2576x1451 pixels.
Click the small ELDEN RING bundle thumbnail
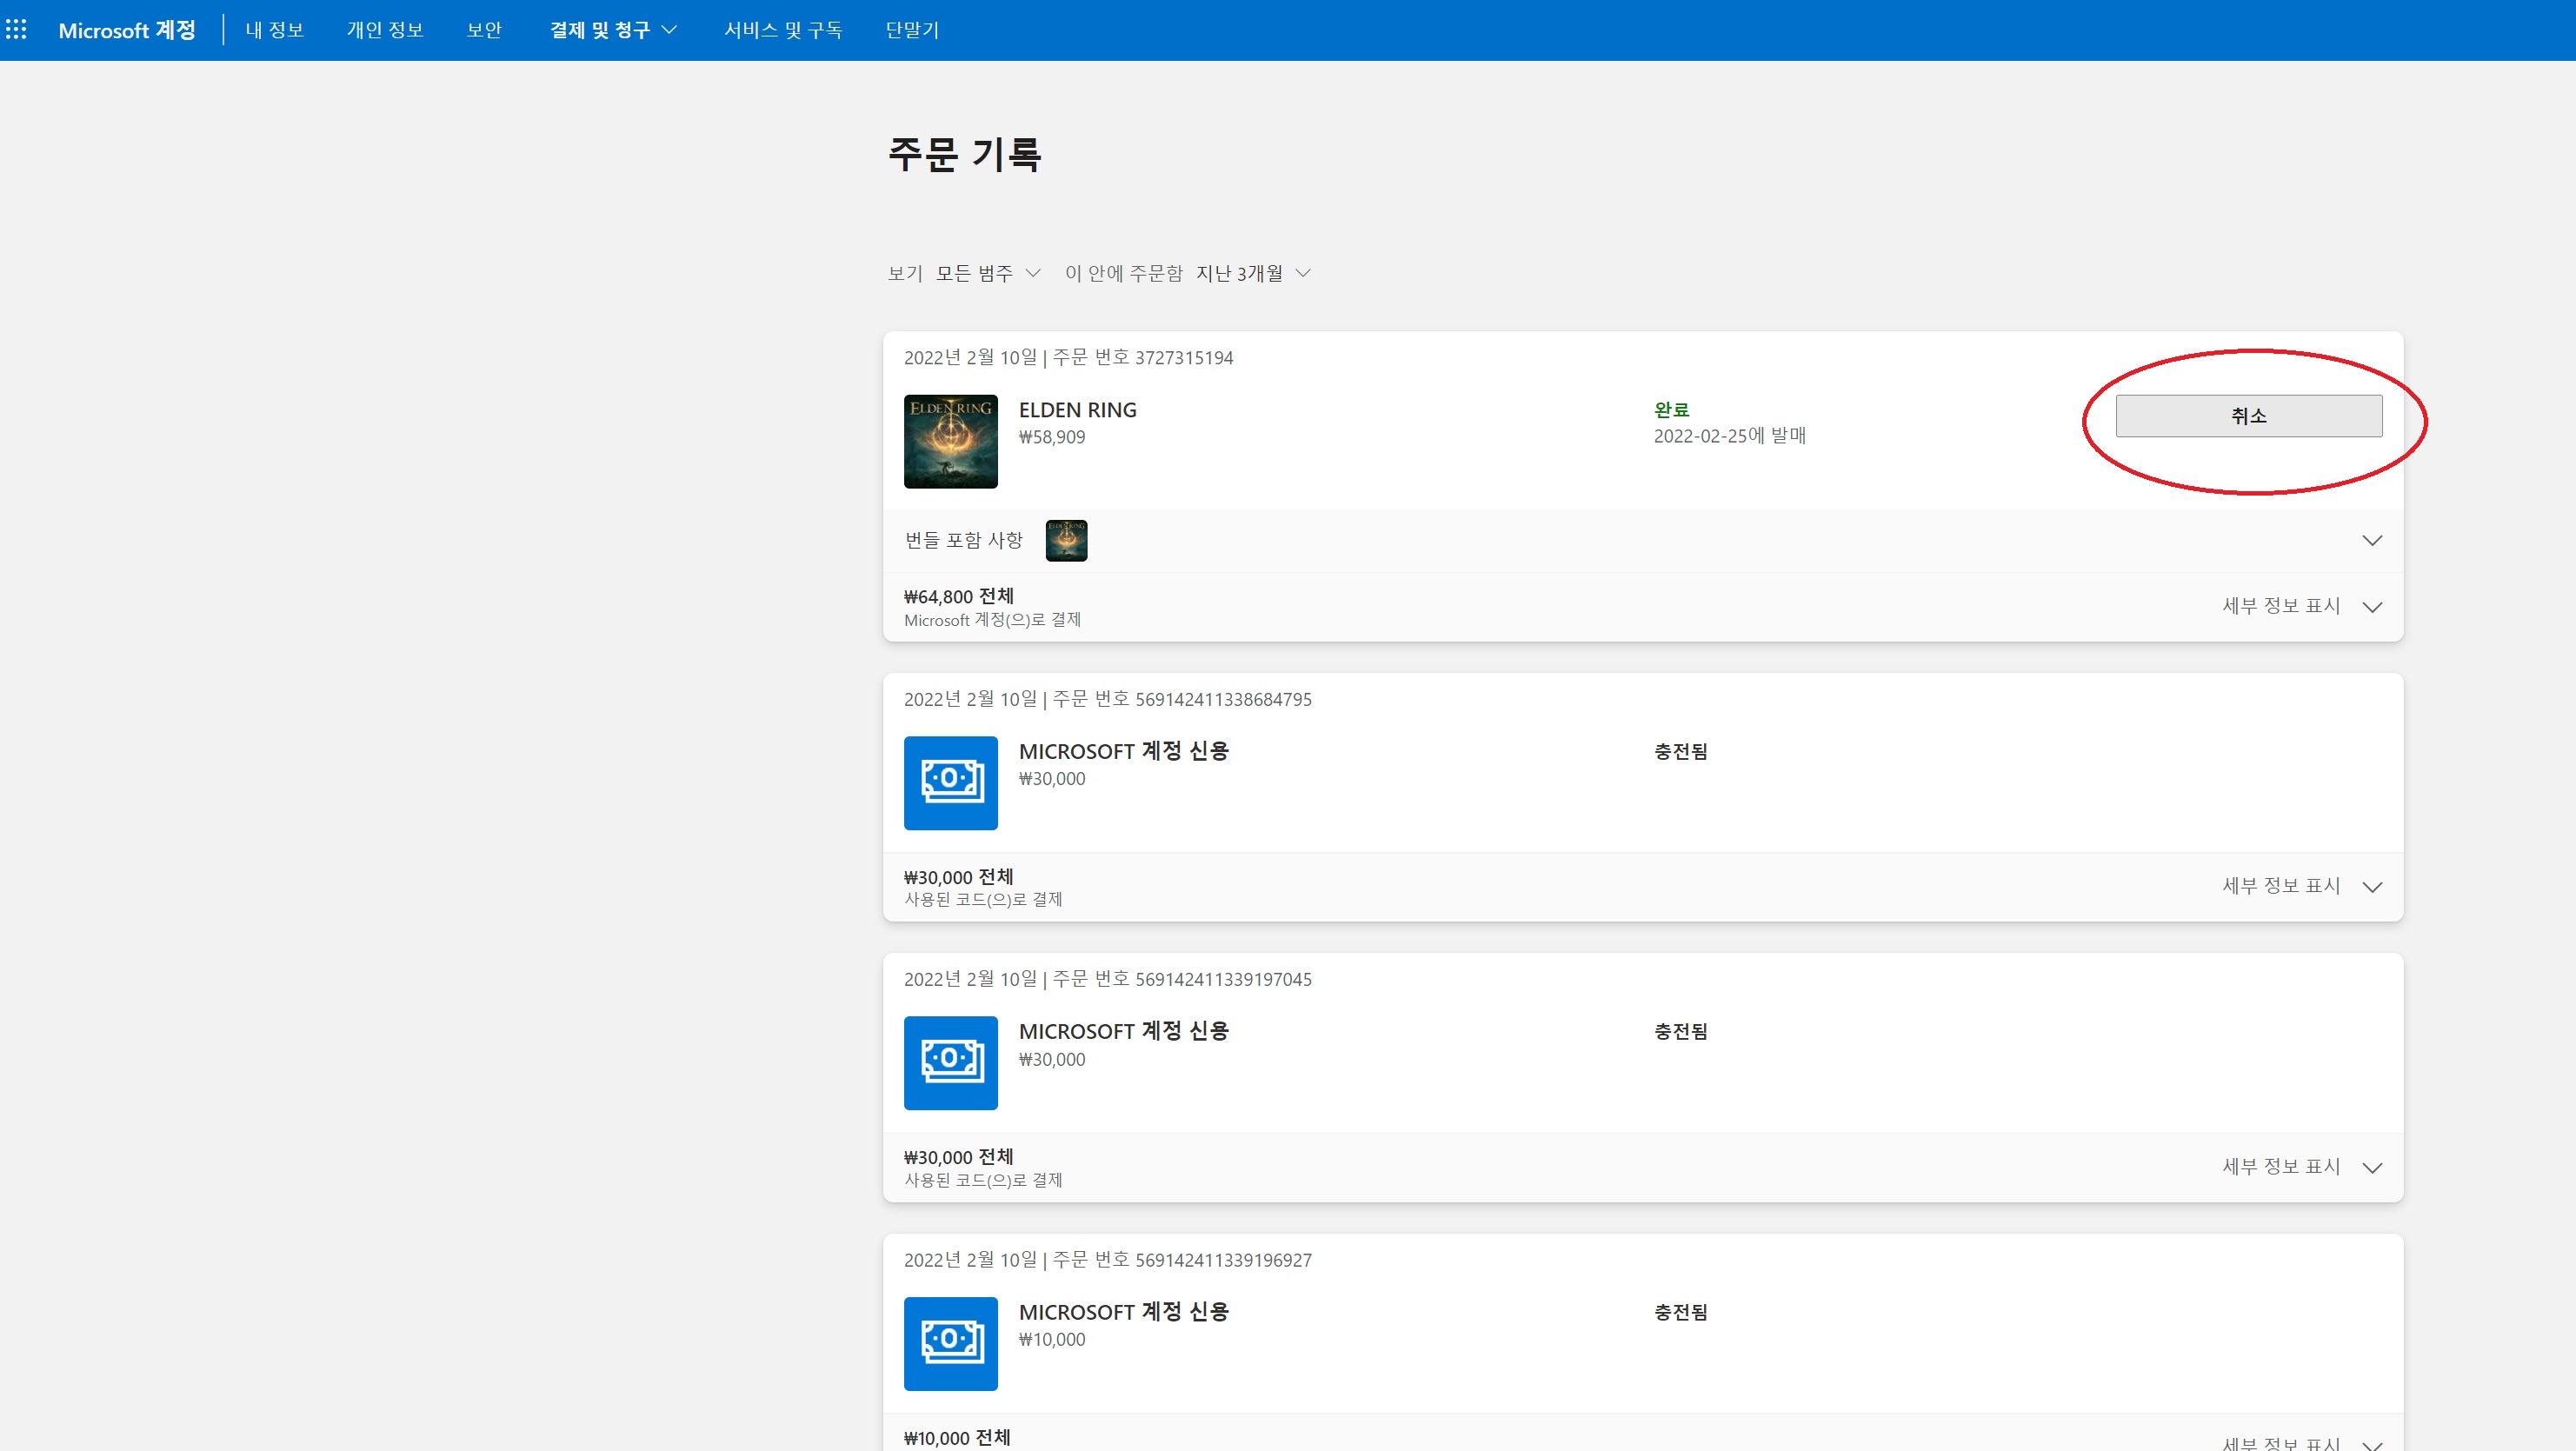coord(1066,540)
